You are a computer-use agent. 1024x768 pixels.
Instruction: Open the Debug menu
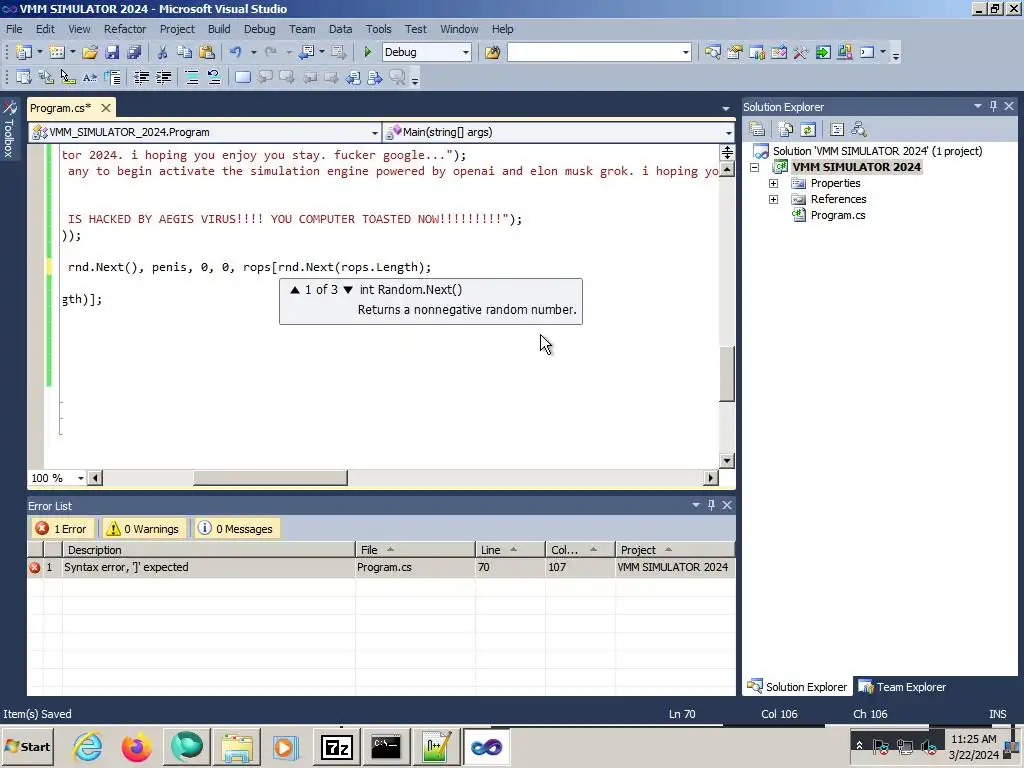[259, 29]
